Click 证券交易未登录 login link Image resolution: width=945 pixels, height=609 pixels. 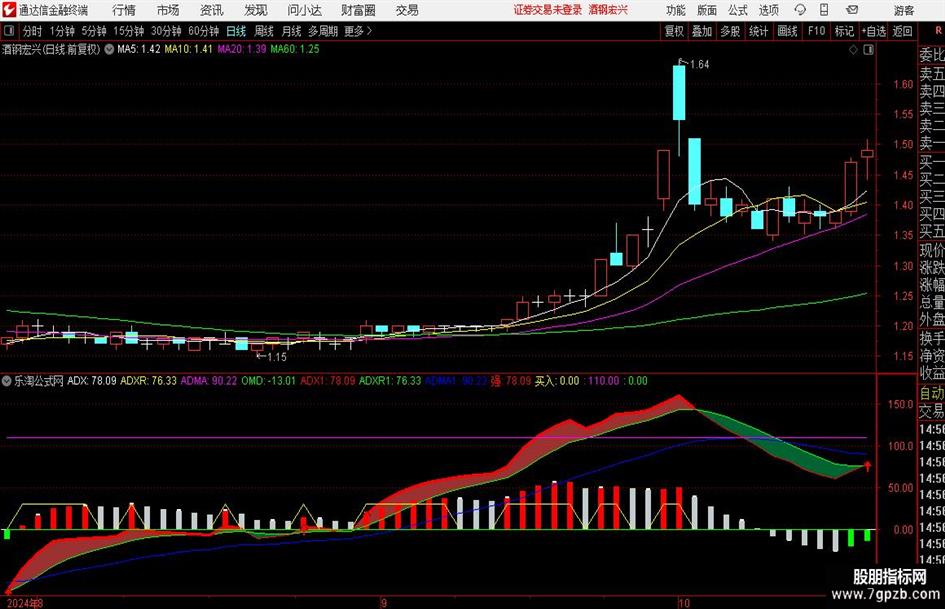point(548,10)
